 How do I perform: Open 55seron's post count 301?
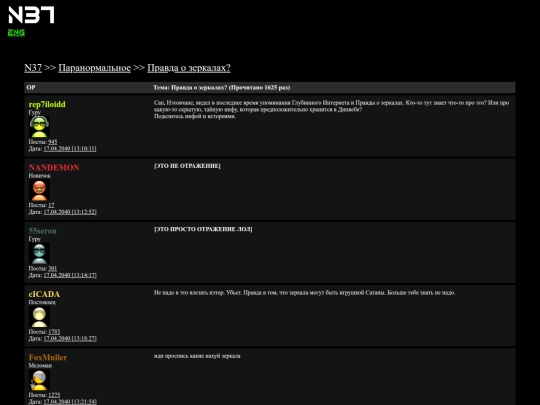[x=52, y=269]
